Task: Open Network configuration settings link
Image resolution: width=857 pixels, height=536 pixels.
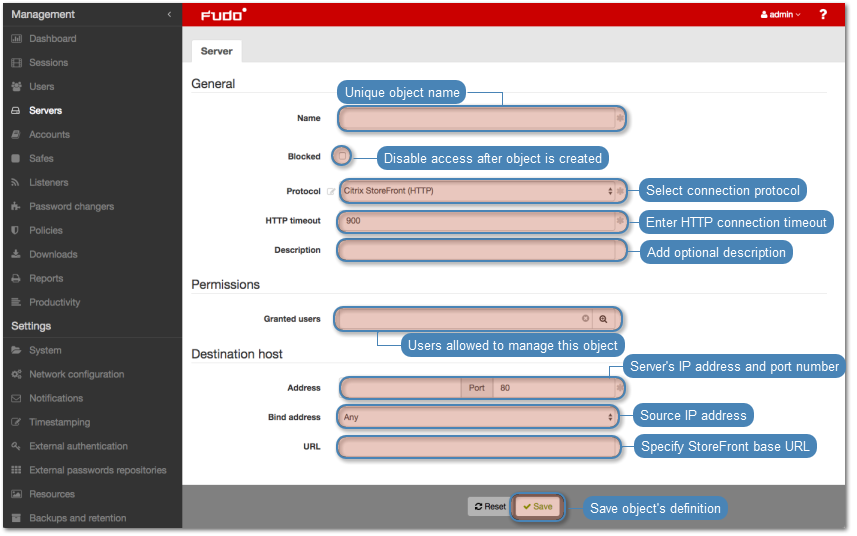Action: [x=77, y=374]
